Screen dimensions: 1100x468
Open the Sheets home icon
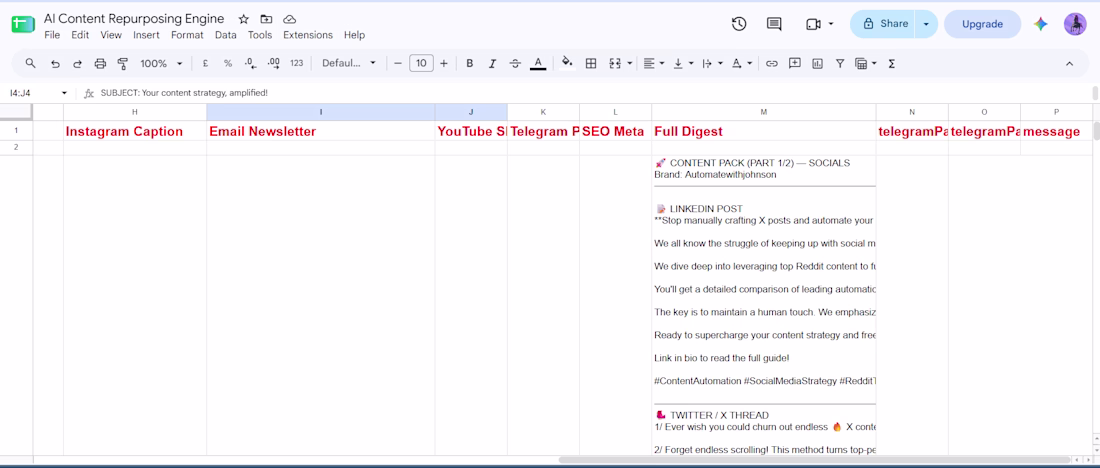point(22,24)
